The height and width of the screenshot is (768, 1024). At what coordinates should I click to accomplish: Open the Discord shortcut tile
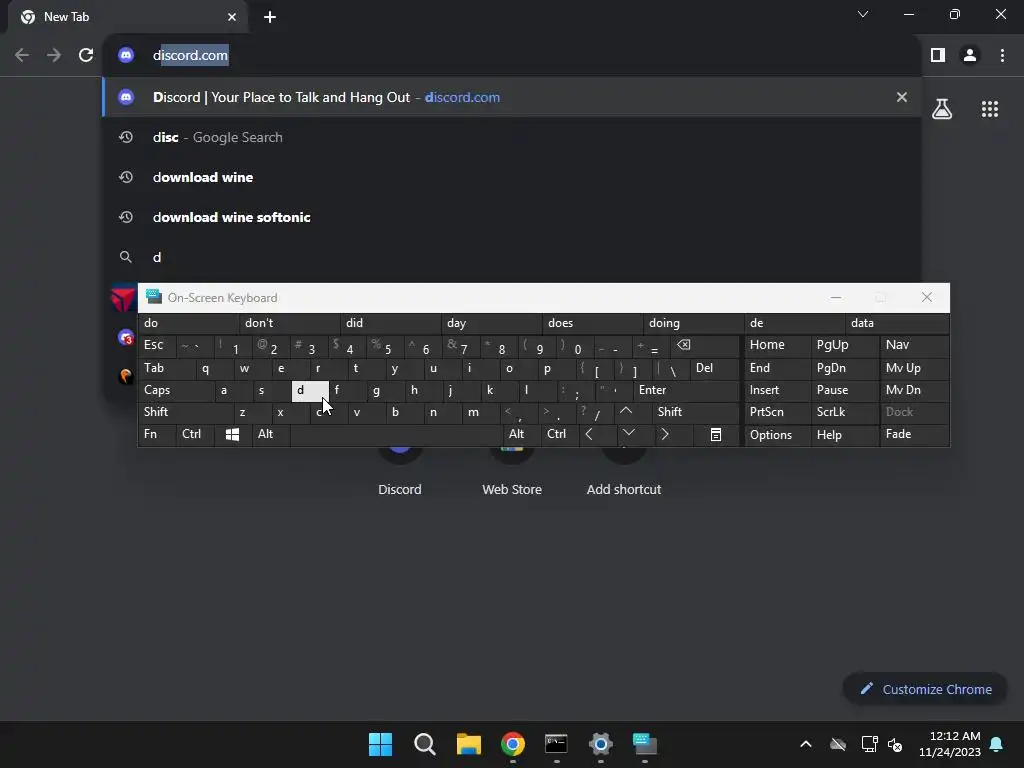(x=400, y=472)
